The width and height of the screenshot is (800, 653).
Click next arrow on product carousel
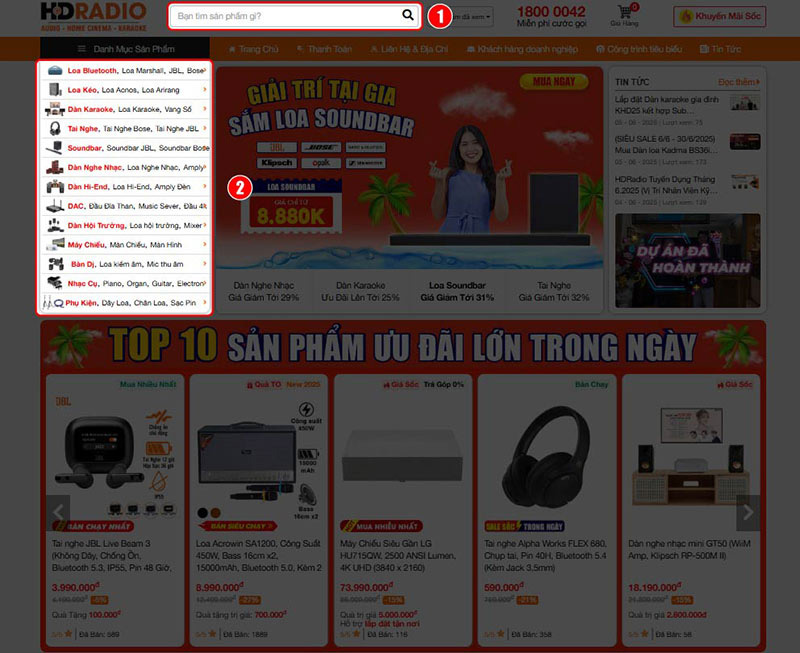click(747, 513)
